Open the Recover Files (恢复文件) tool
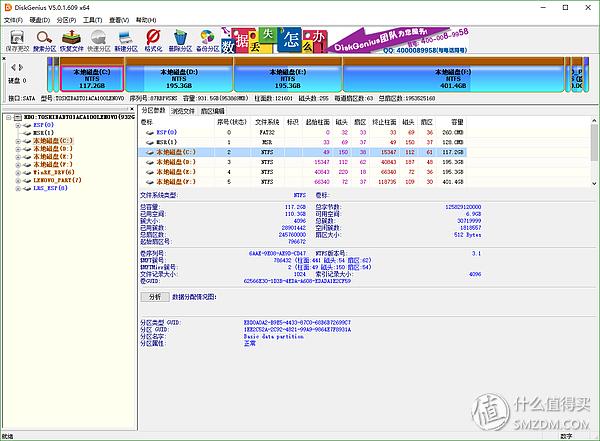 pos(72,40)
